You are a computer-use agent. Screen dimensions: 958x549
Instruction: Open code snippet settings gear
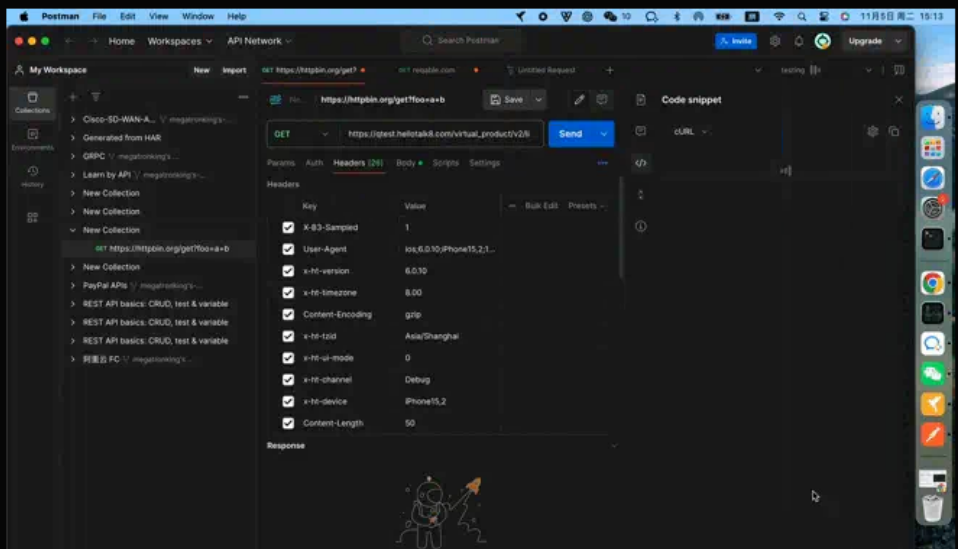coord(872,131)
